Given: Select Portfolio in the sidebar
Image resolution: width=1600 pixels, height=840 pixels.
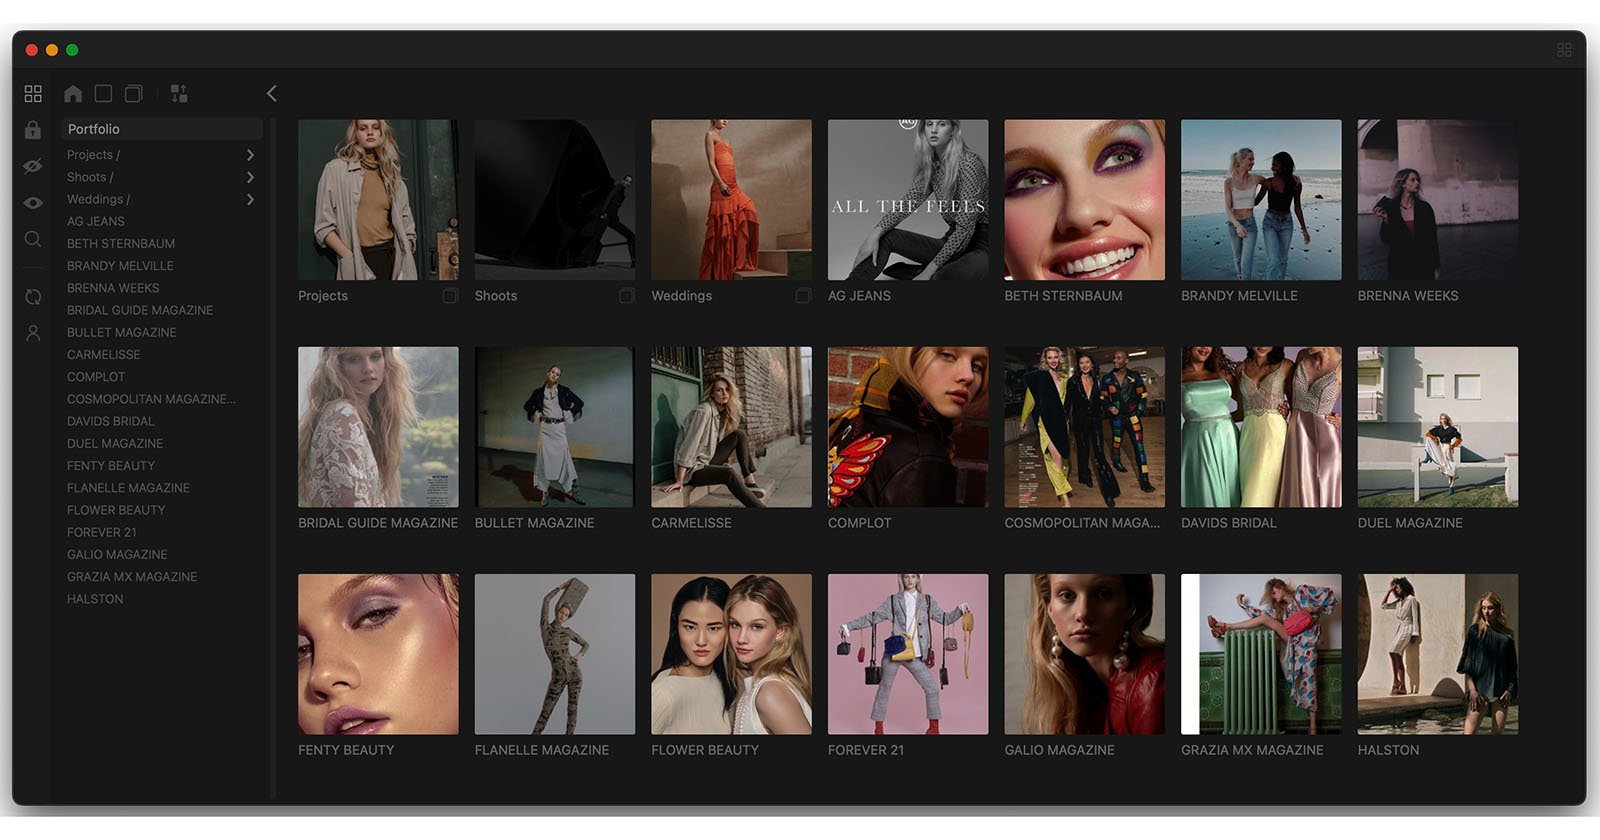Looking at the screenshot, I should (x=162, y=129).
